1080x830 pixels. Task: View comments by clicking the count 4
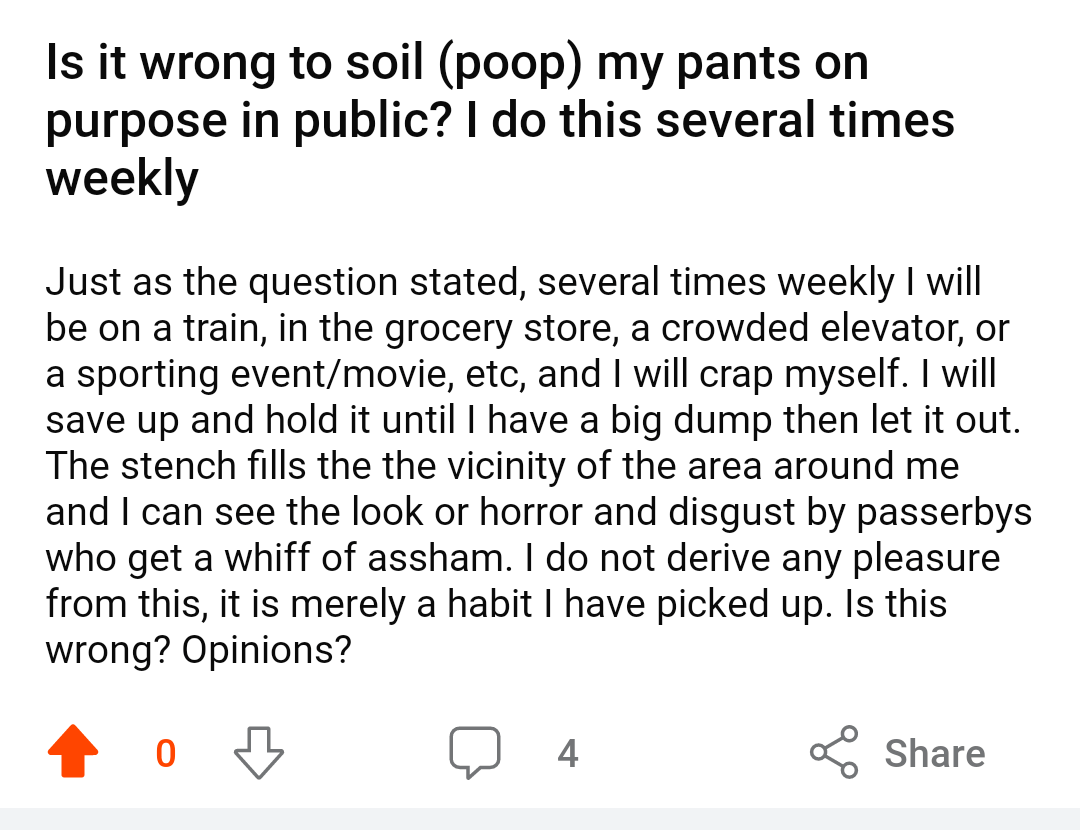pos(567,753)
